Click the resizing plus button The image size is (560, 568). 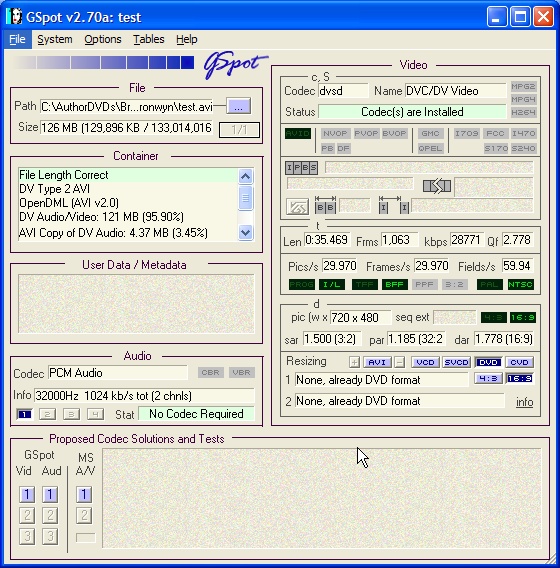pos(355,362)
